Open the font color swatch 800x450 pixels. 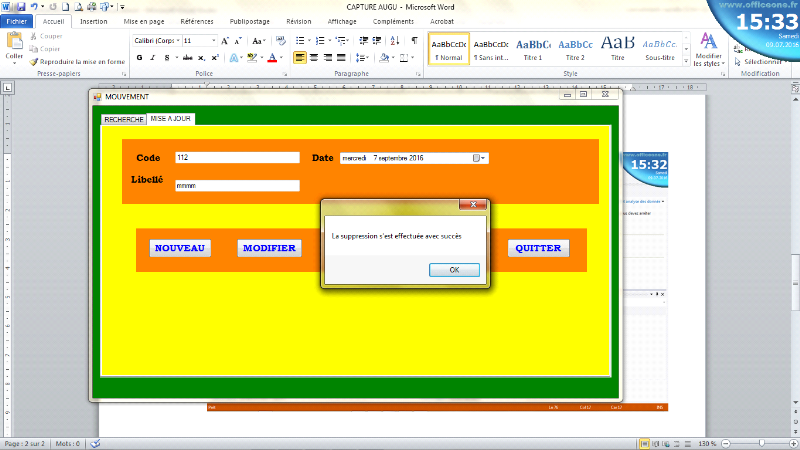point(272,58)
